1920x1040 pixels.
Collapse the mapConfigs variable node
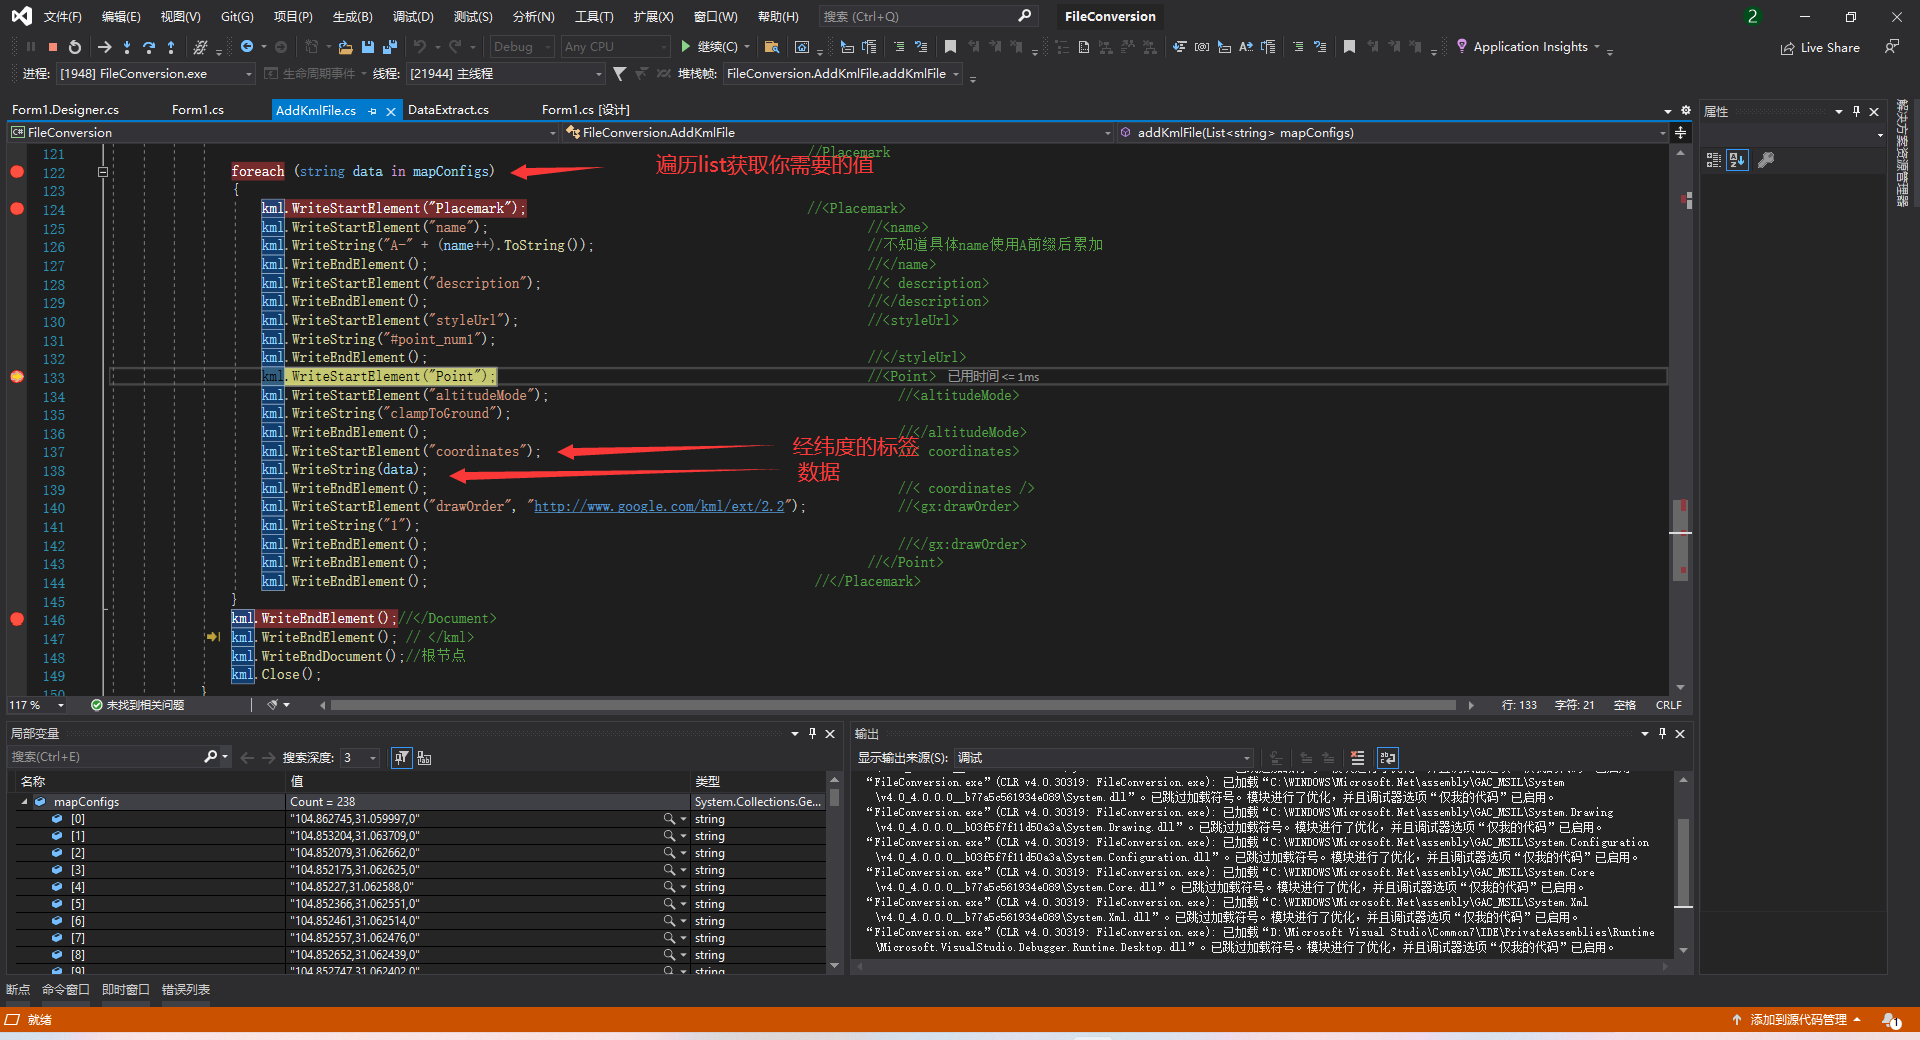(24, 802)
